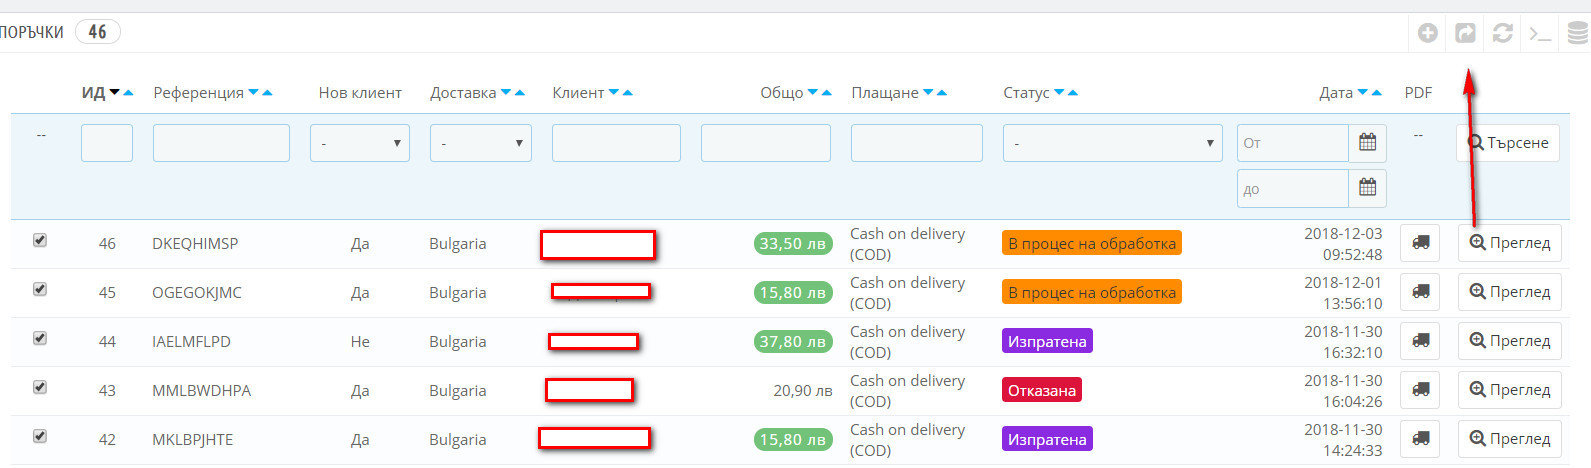Click date 2018-12-03 09:52:48

pos(1343,243)
